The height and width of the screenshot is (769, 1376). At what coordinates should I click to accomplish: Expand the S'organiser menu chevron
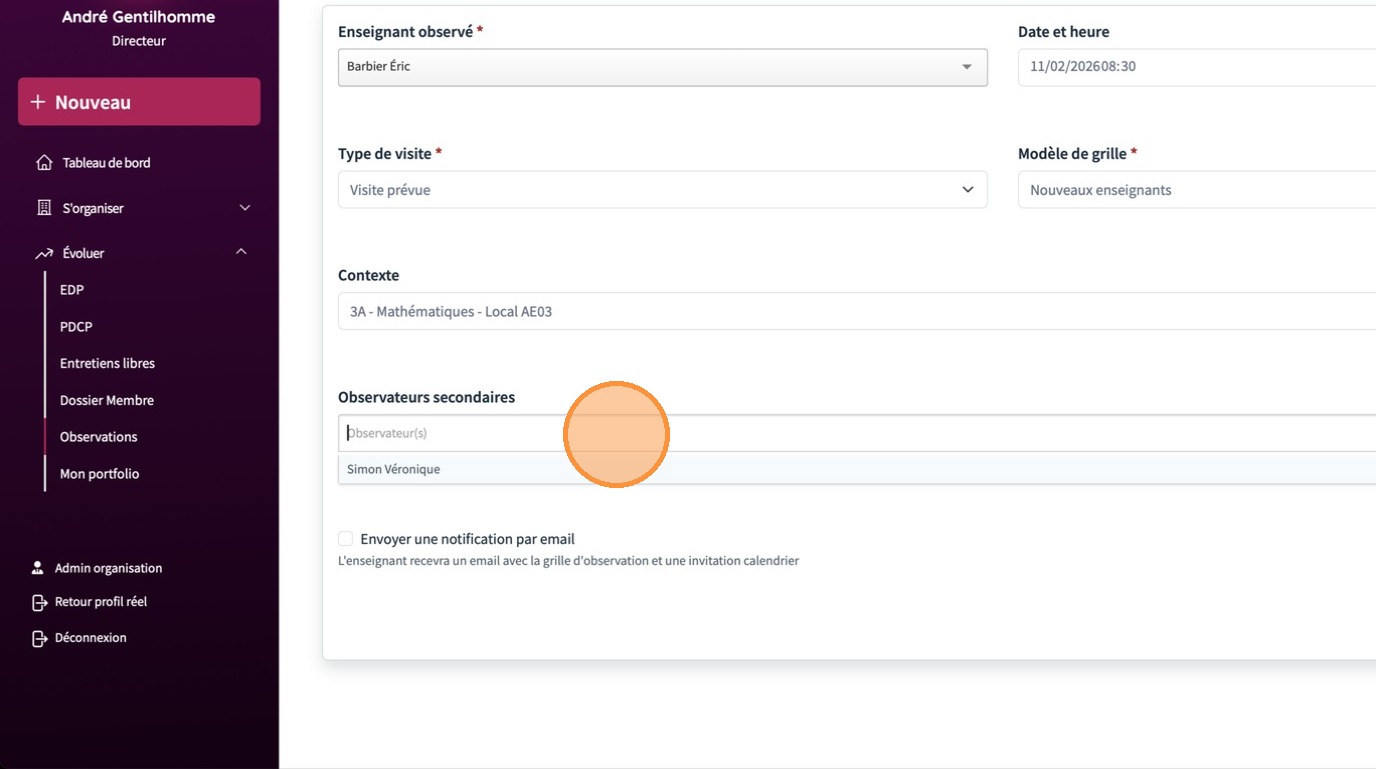point(245,208)
